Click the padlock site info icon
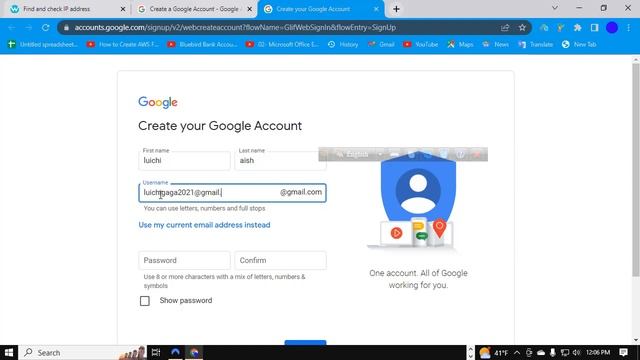 pos(67,28)
